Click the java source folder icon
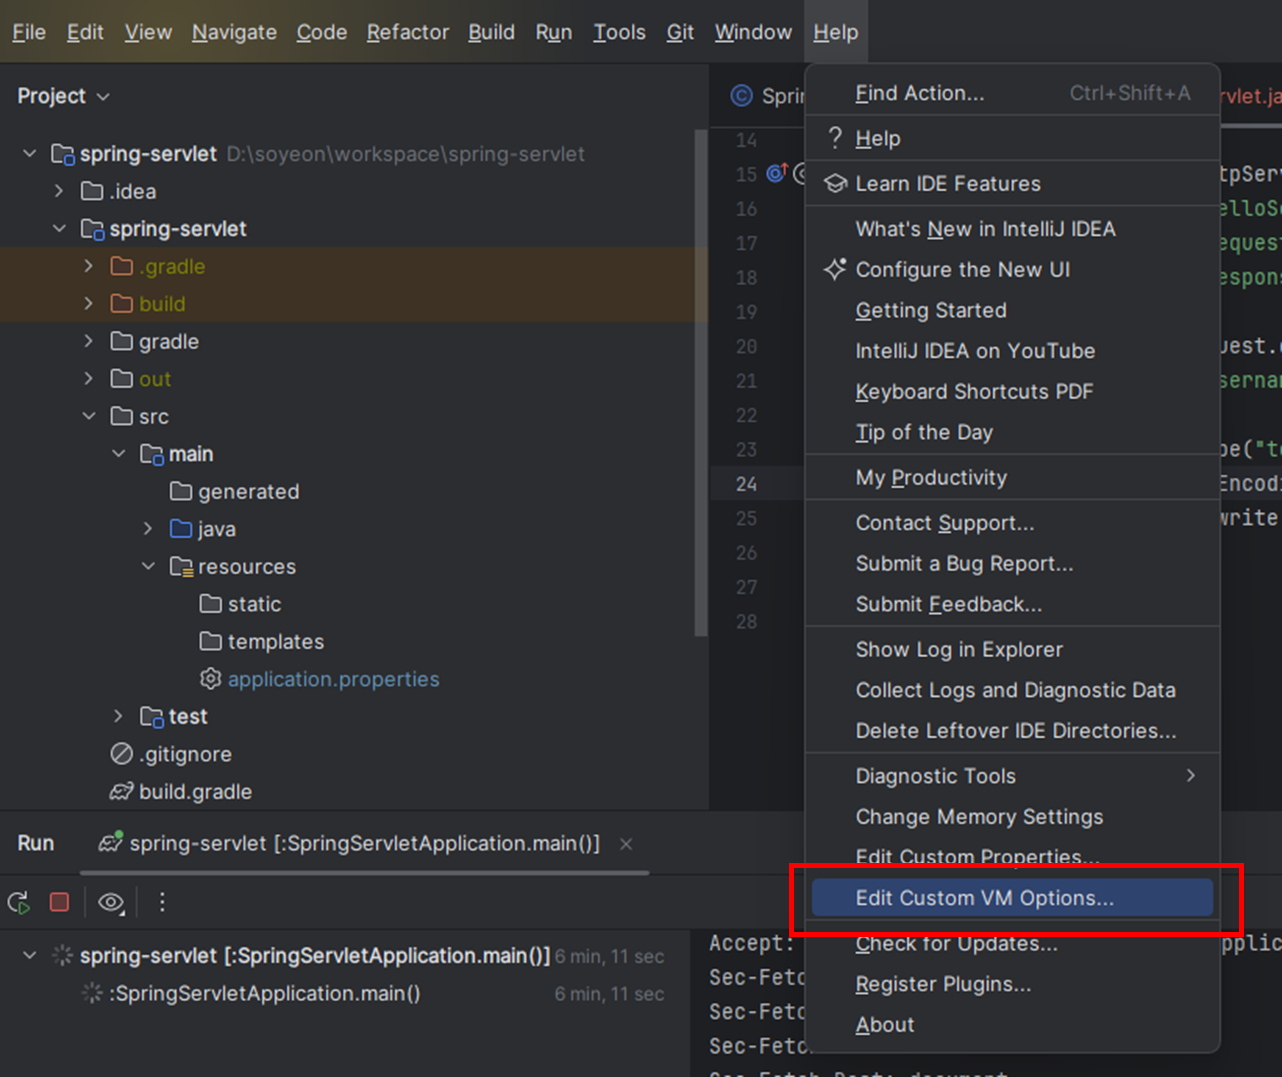Image resolution: width=1282 pixels, height=1077 pixels. [x=181, y=528]
